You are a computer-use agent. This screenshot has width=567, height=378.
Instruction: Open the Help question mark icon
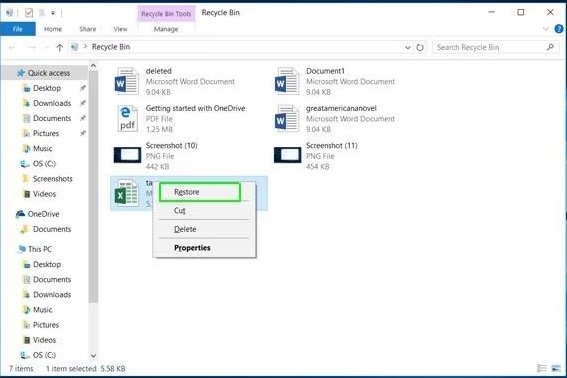[x=559, y=29]
